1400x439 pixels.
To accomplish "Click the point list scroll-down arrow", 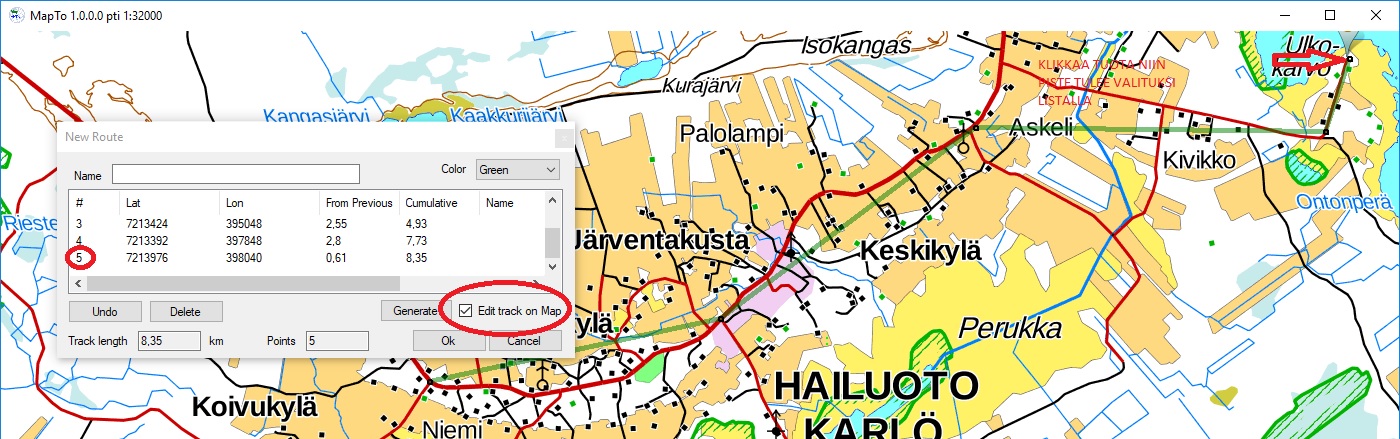I will click(x=552, y=268).
